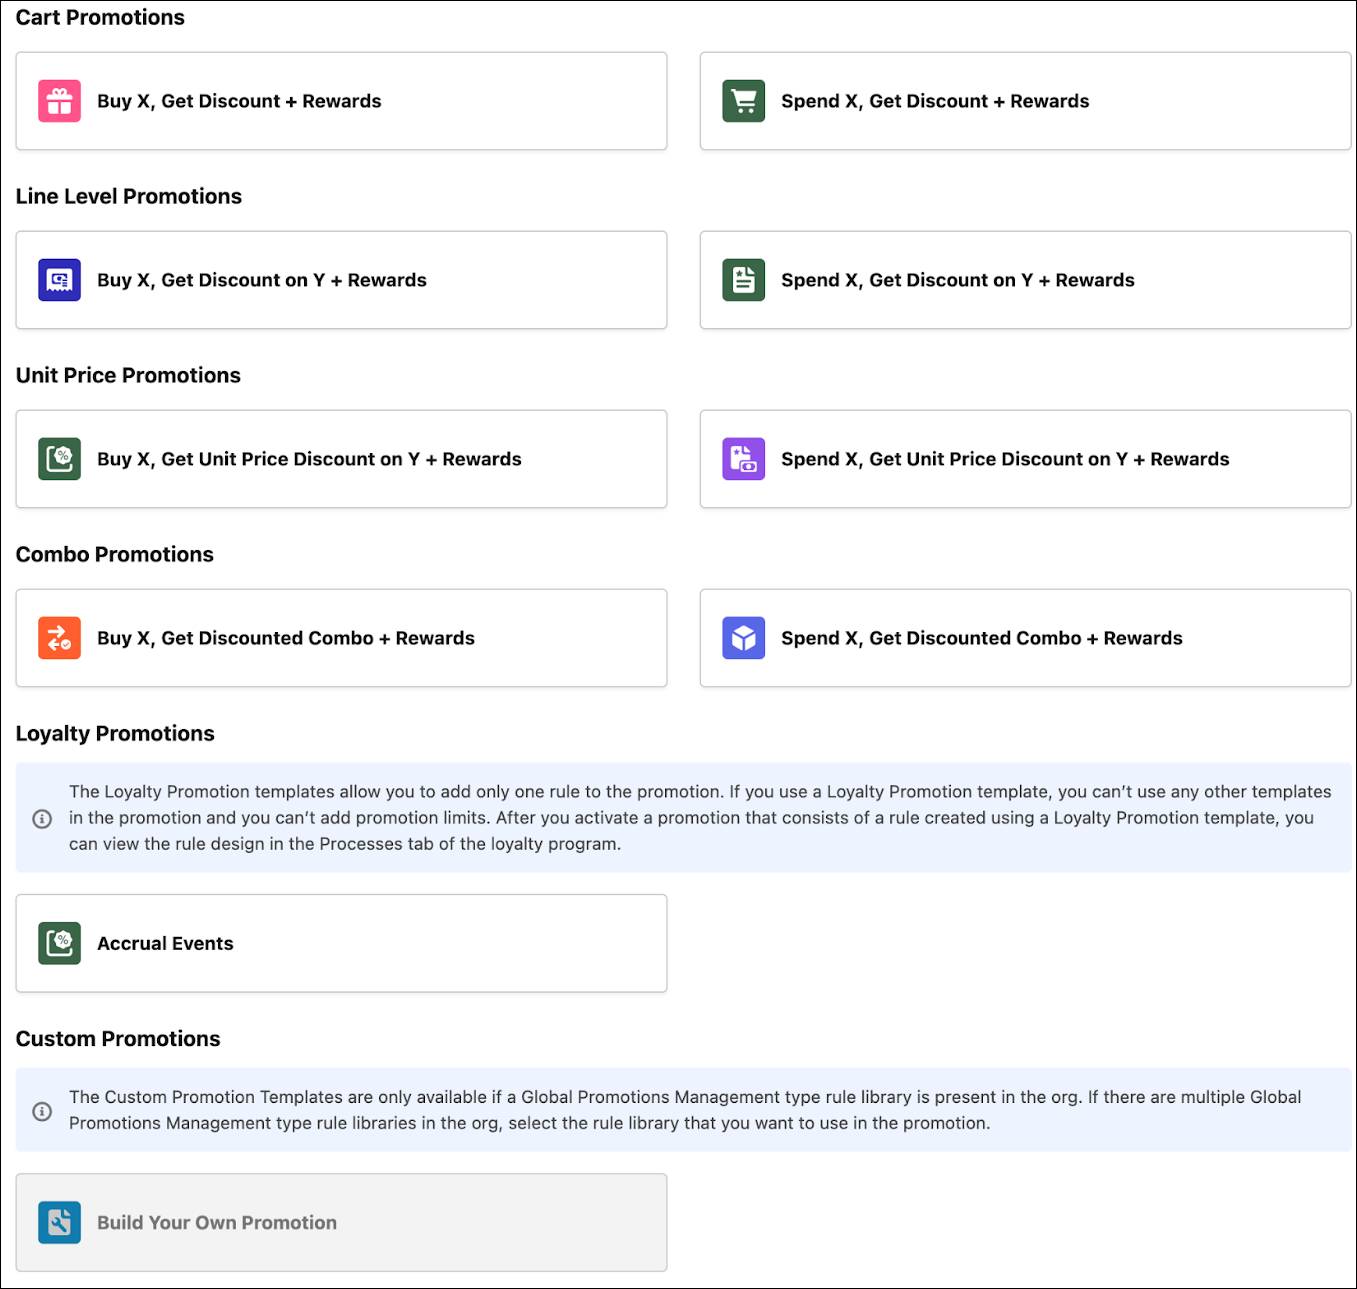Click the green document icon for Spend X line promotion
The width and height of the screenshot is (1357, 1289).
click(x=743, y=280)
